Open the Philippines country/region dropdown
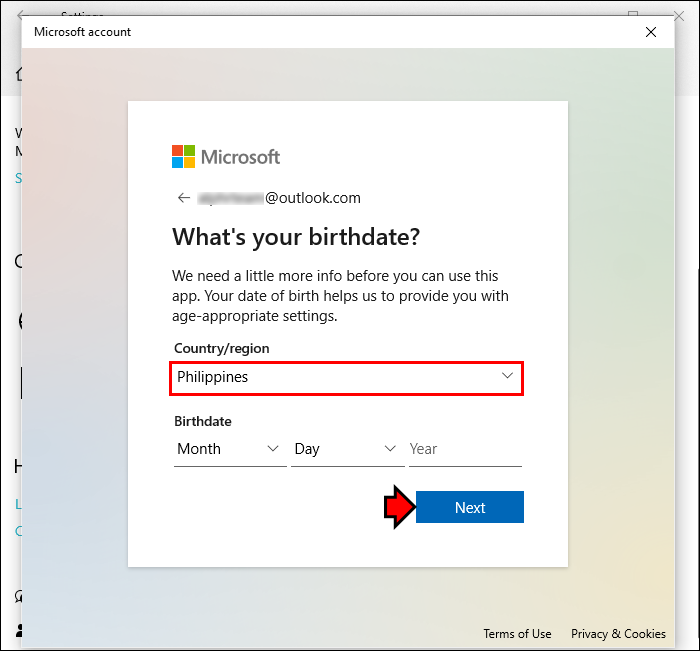 click(x=346, y=378)
